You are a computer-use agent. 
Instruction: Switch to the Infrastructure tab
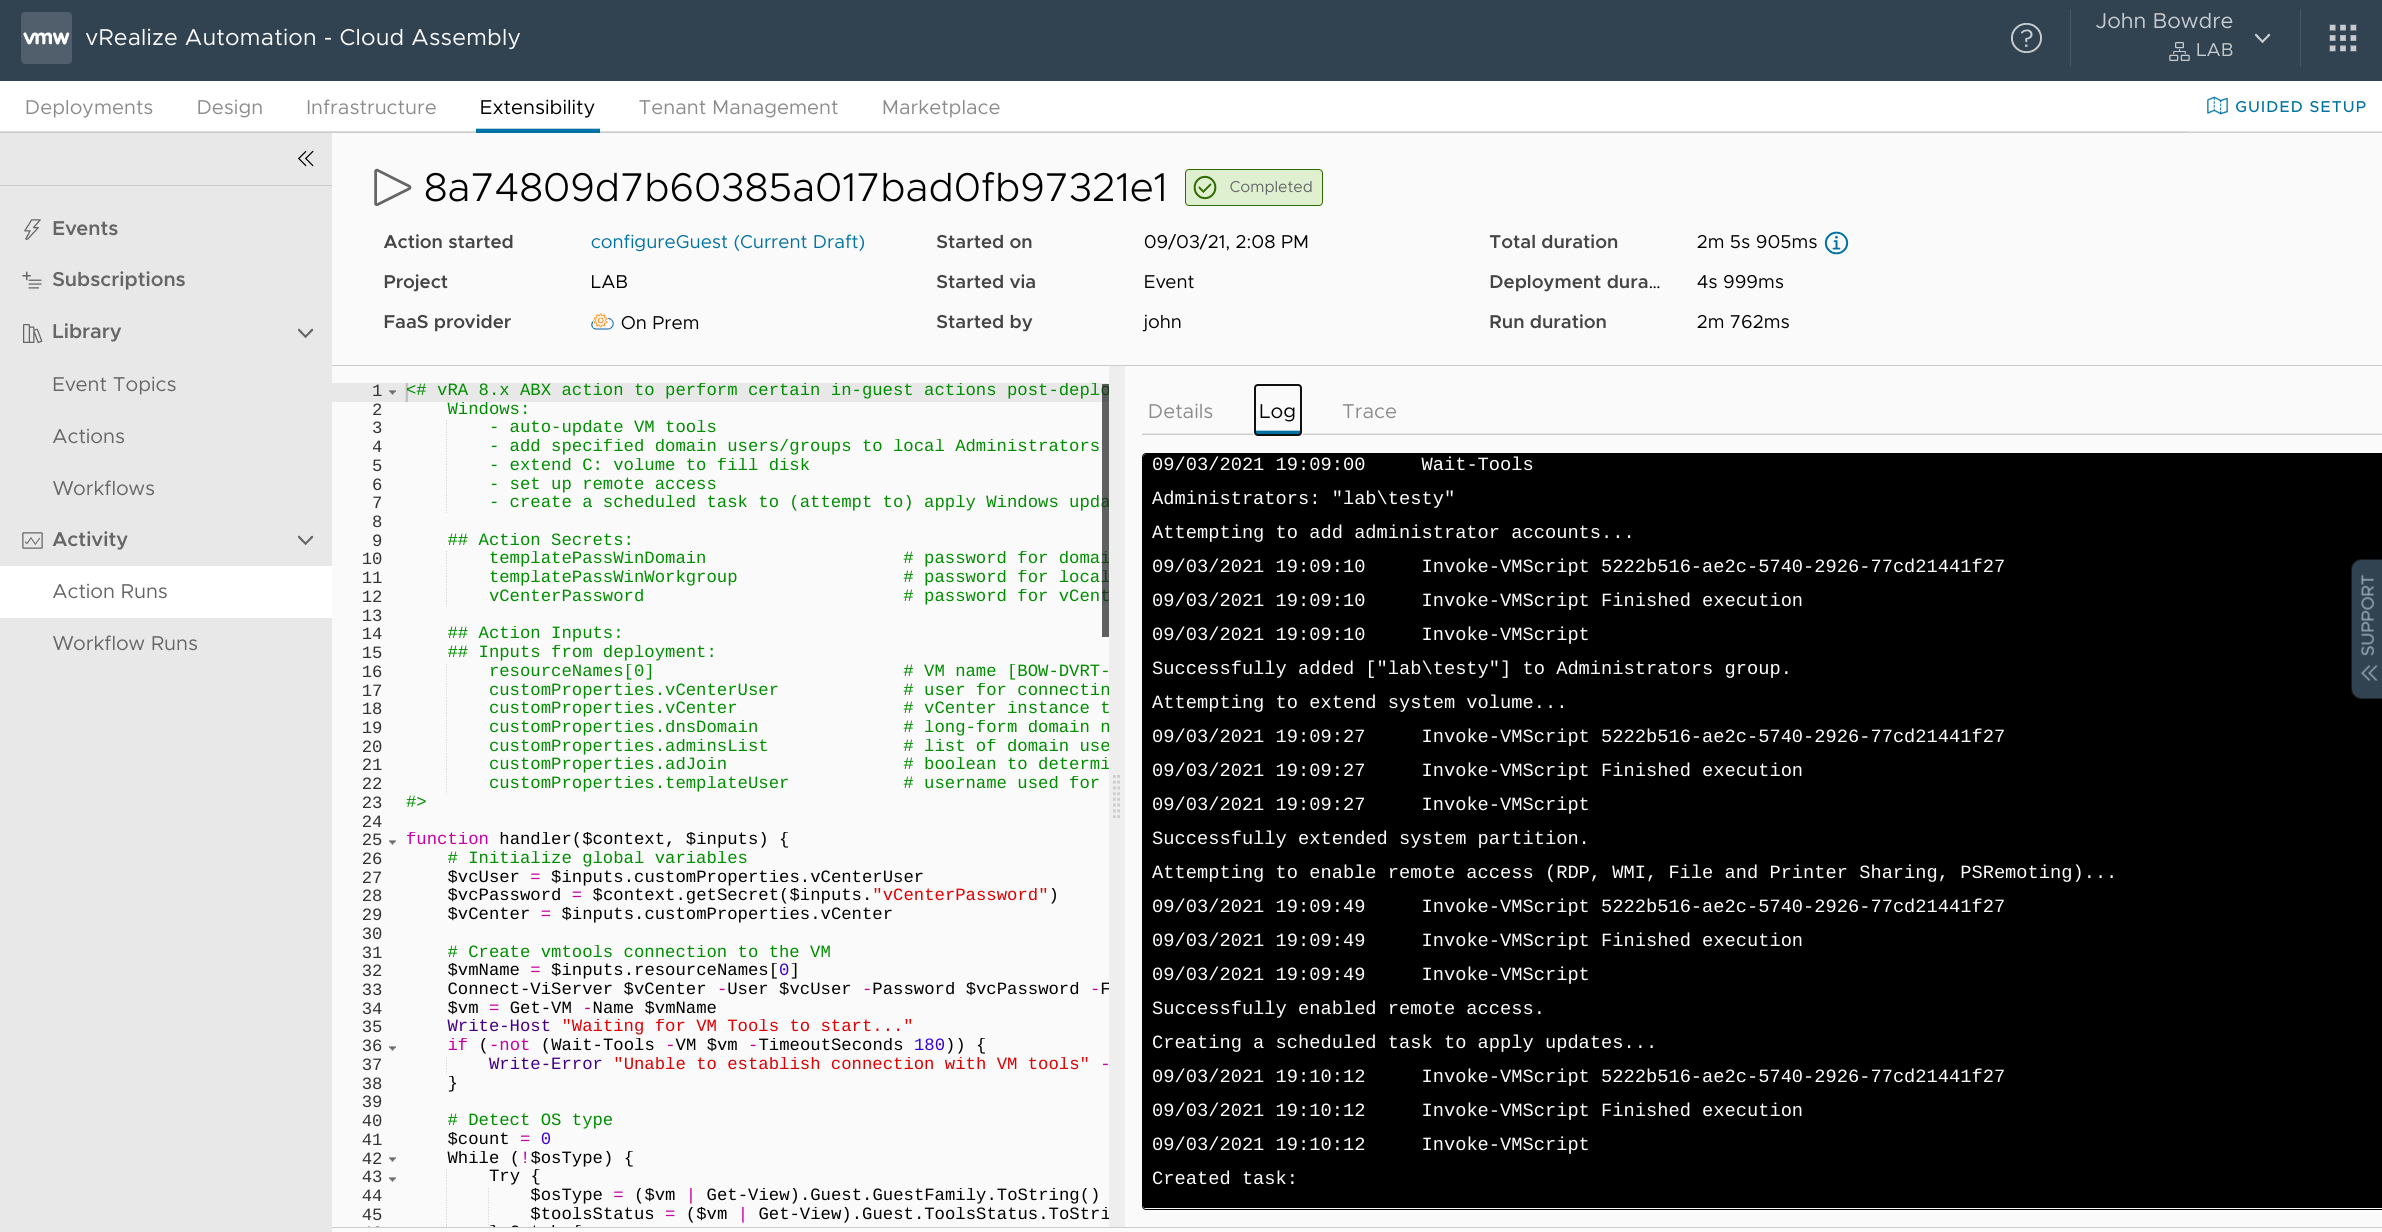371,107
